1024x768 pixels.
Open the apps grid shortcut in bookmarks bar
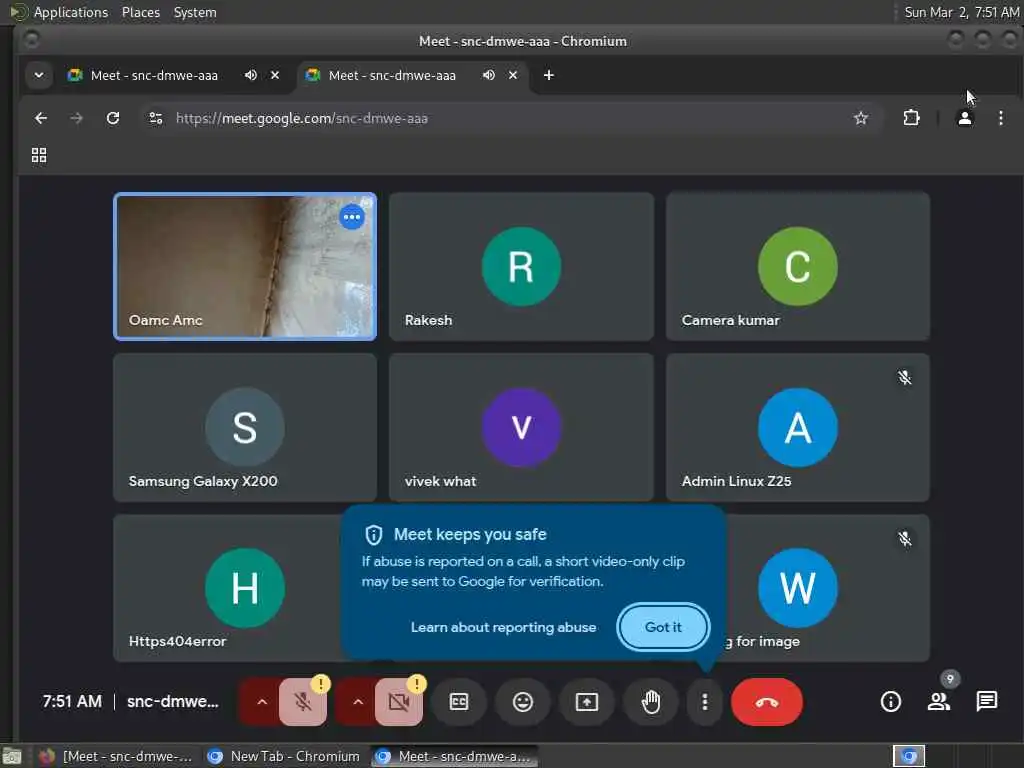[x=39, y=155]
